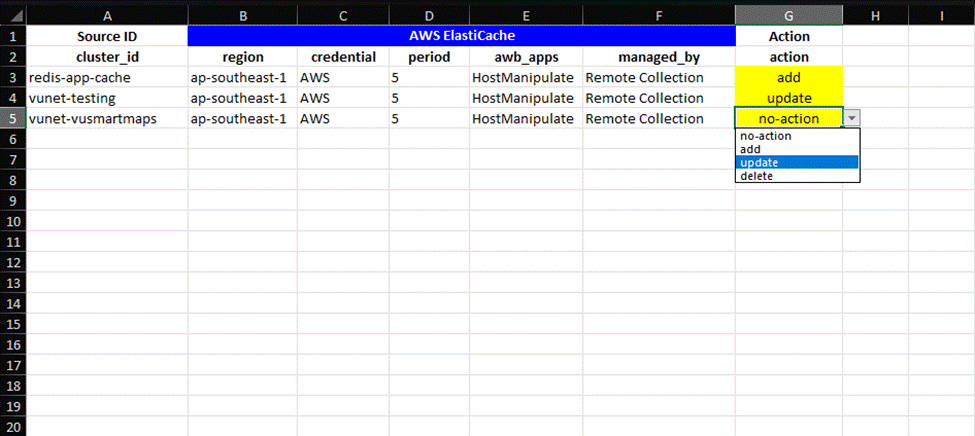Click the yellow "update" cell in row 4
975x436 pixels.
789,98
